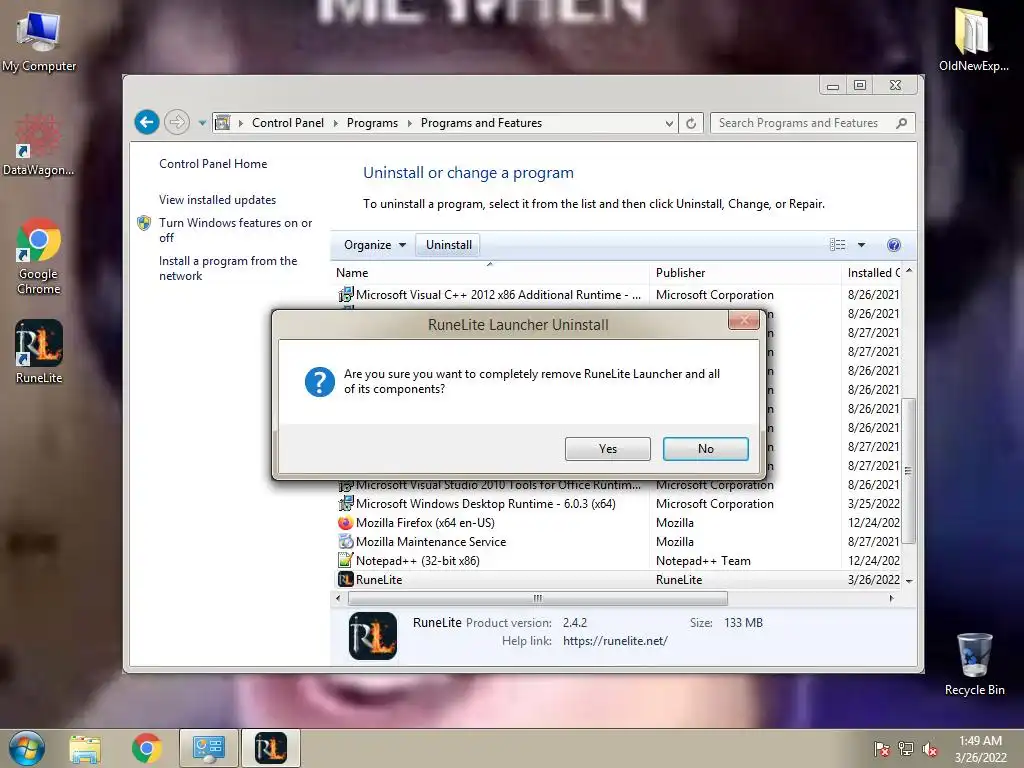The width and height of the screenshot is (1024, 768).
Task: Click the horizontal scrollbar left arrow
Action: (338, 598)
